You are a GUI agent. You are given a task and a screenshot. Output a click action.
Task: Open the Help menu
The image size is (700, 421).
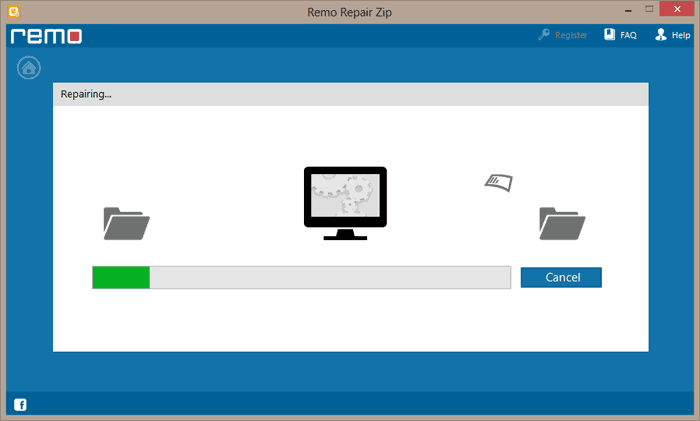tap(673, 35)
